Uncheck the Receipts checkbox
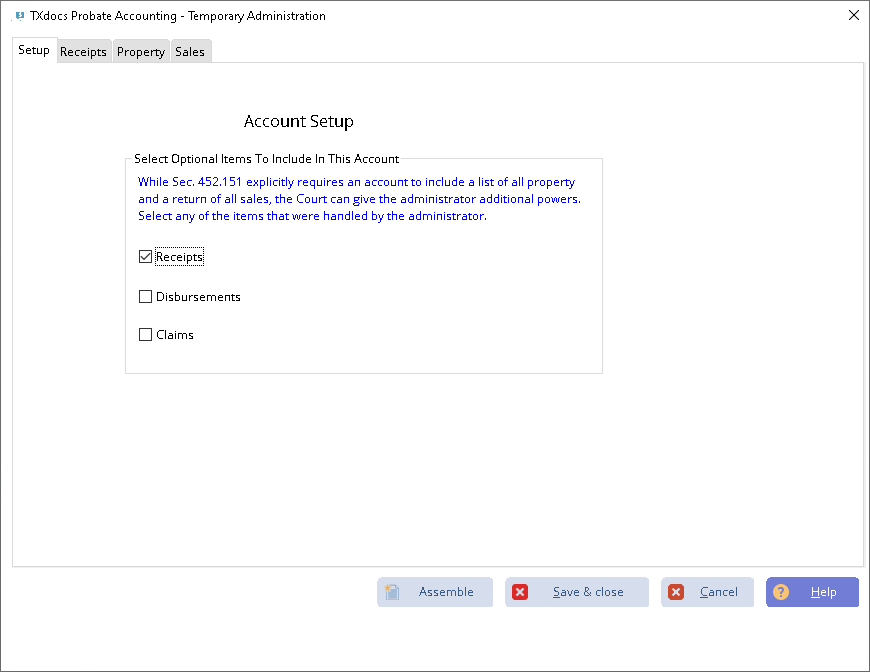The width and height of the screenshot is (870, 672). [x=146, y=257]
